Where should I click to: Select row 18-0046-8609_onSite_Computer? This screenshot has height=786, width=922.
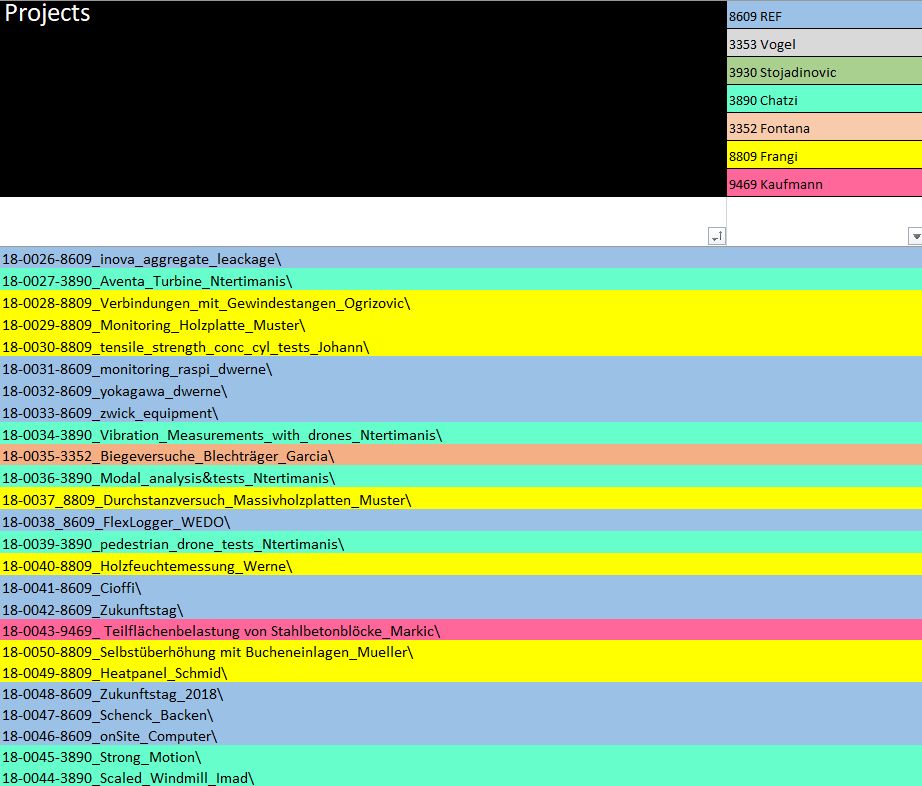pos(461,735)
